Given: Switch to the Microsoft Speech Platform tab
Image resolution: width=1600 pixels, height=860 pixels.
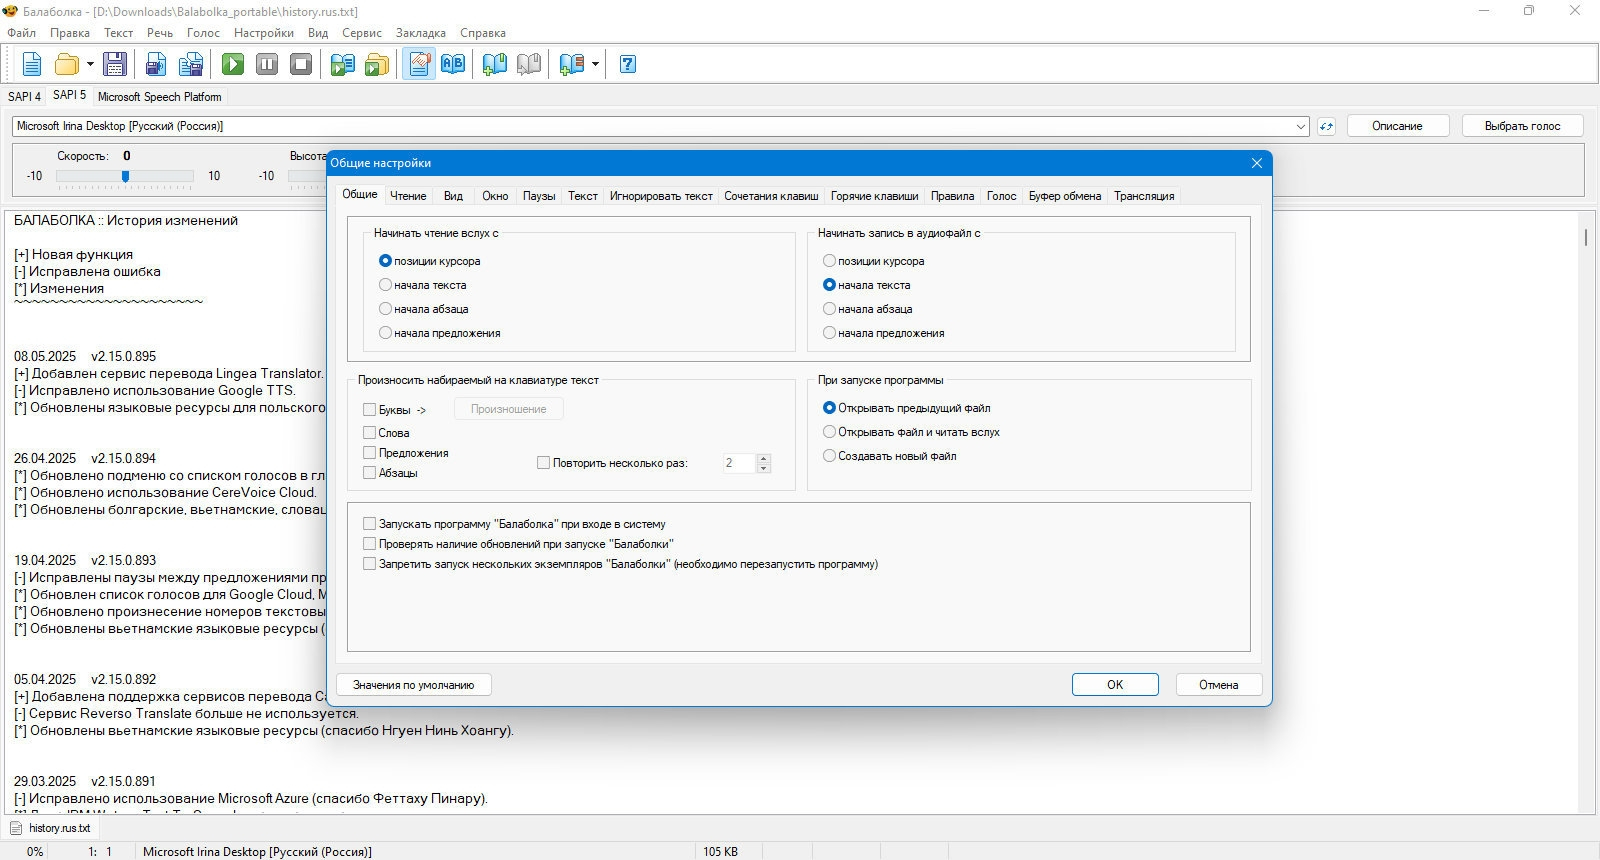Looking at the screenshot, I should tap(160, 97).
